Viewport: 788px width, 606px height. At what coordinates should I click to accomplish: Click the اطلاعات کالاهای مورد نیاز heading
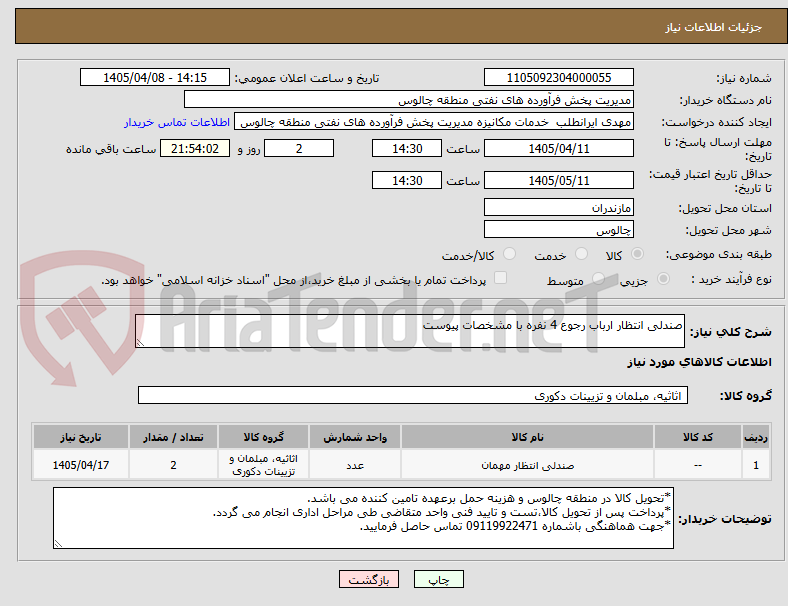(x=699, y=362)
